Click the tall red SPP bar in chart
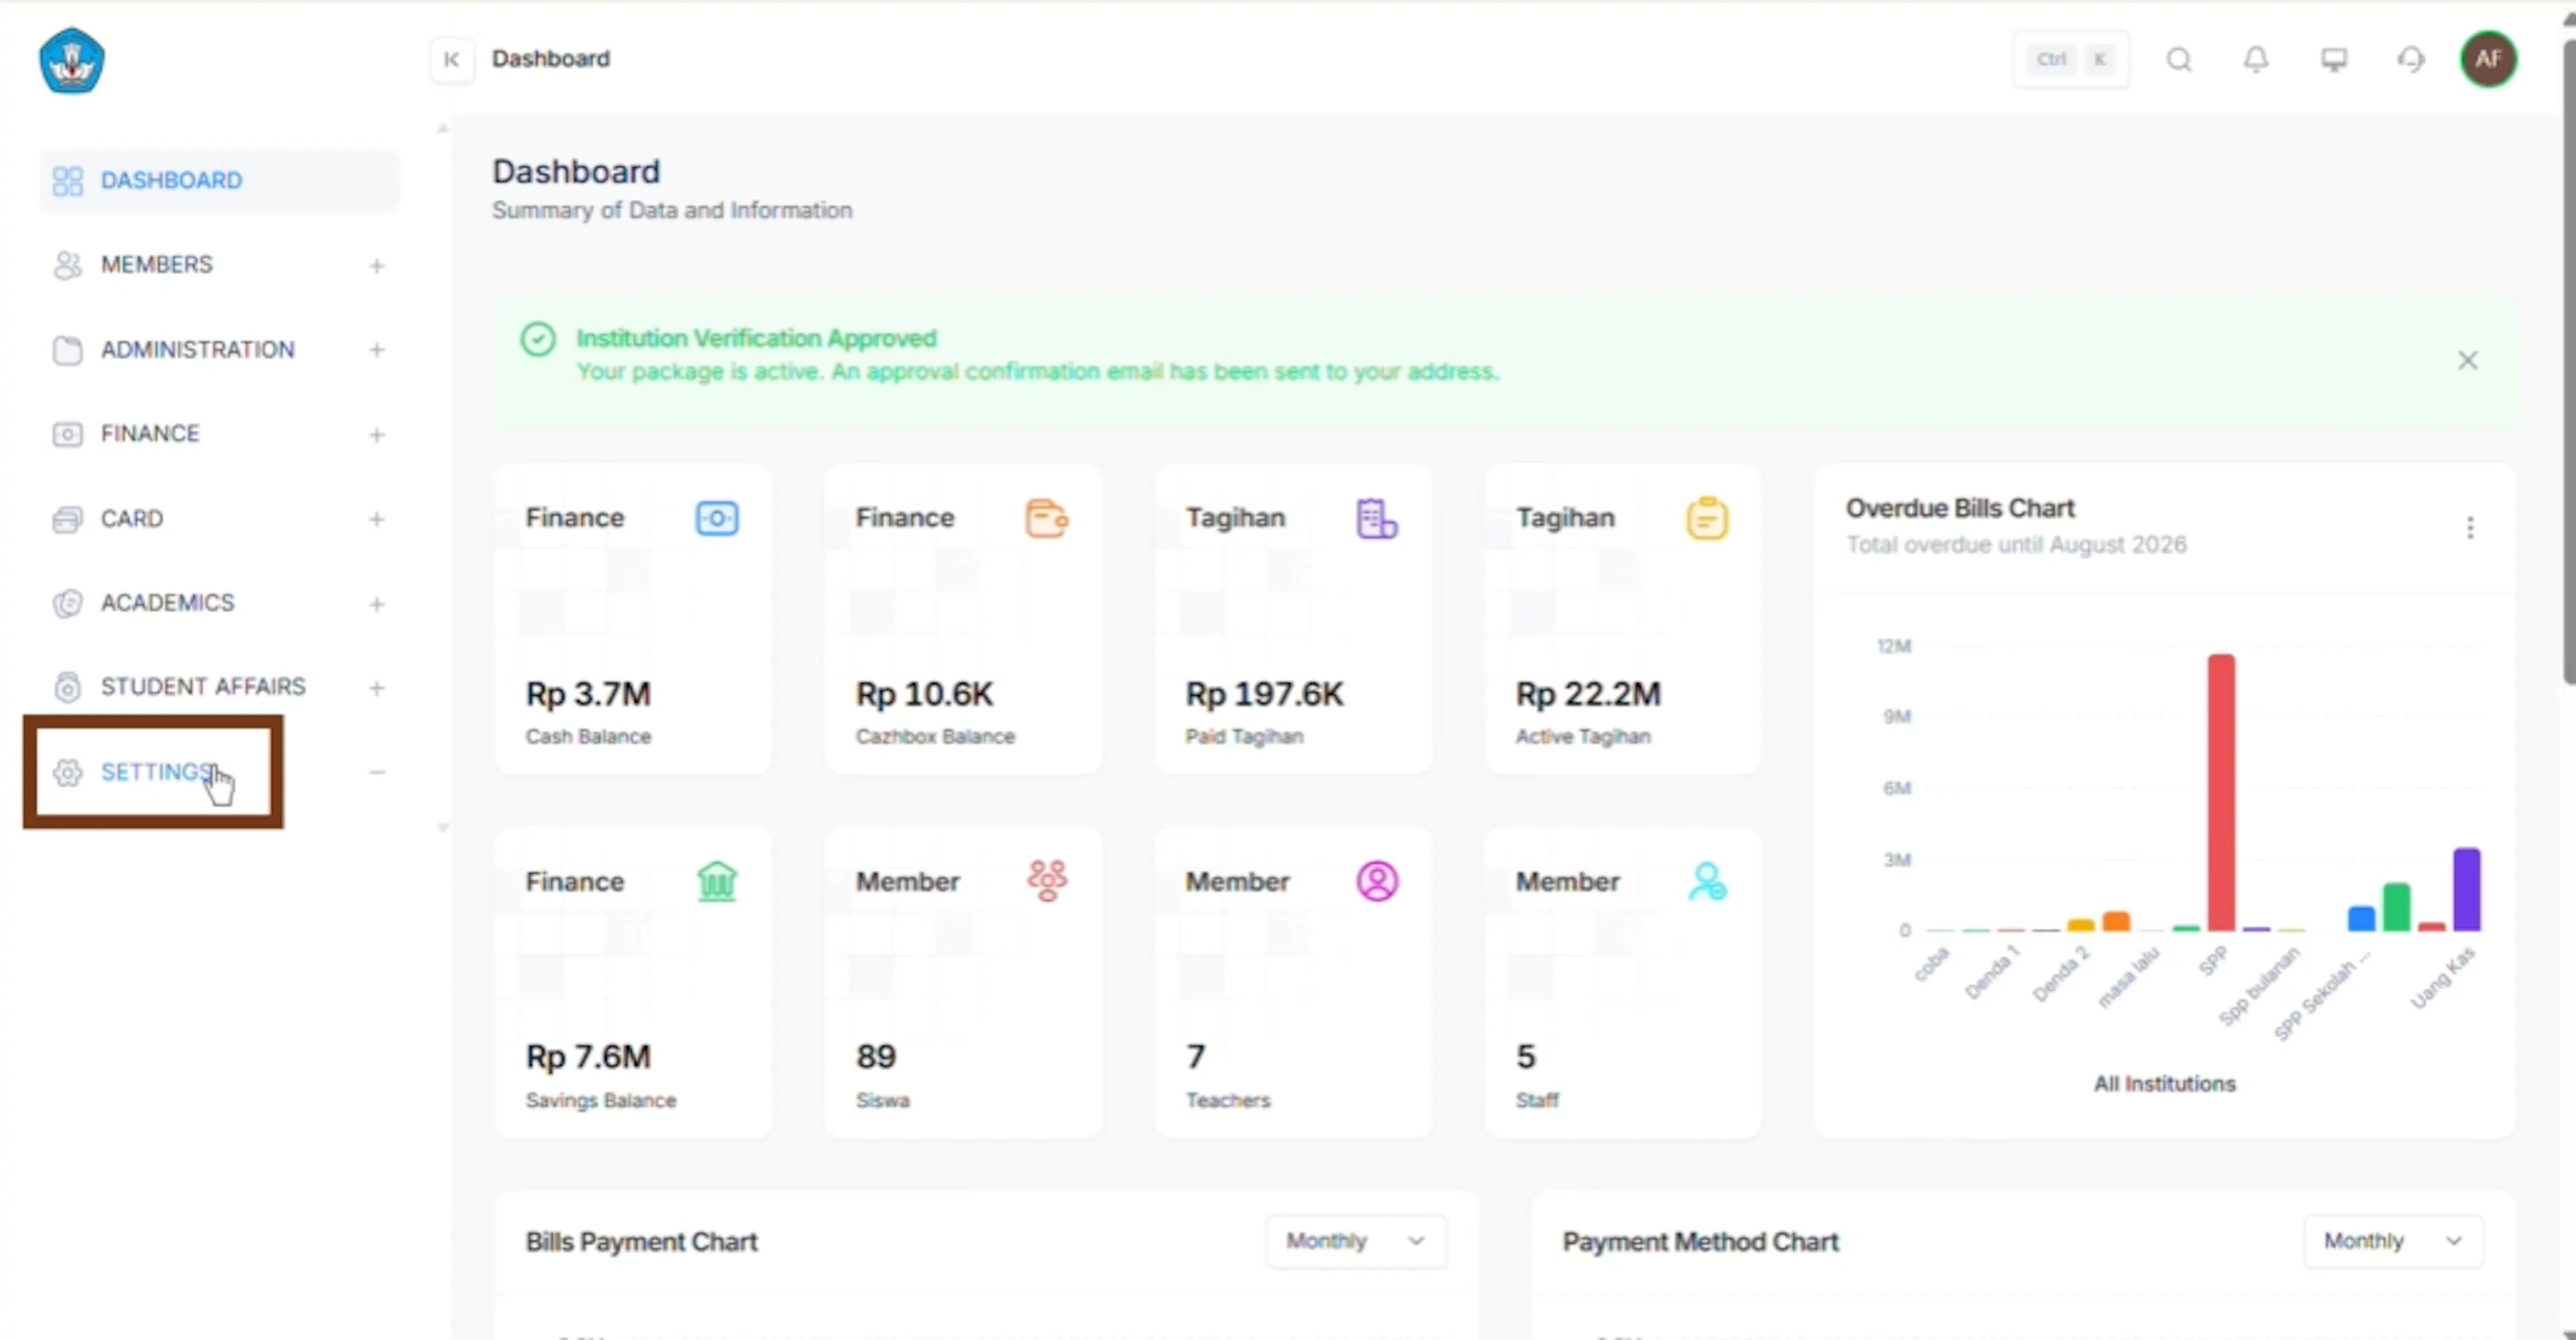Viewport: 2576px width, 1340px height. click(2220, 792)
